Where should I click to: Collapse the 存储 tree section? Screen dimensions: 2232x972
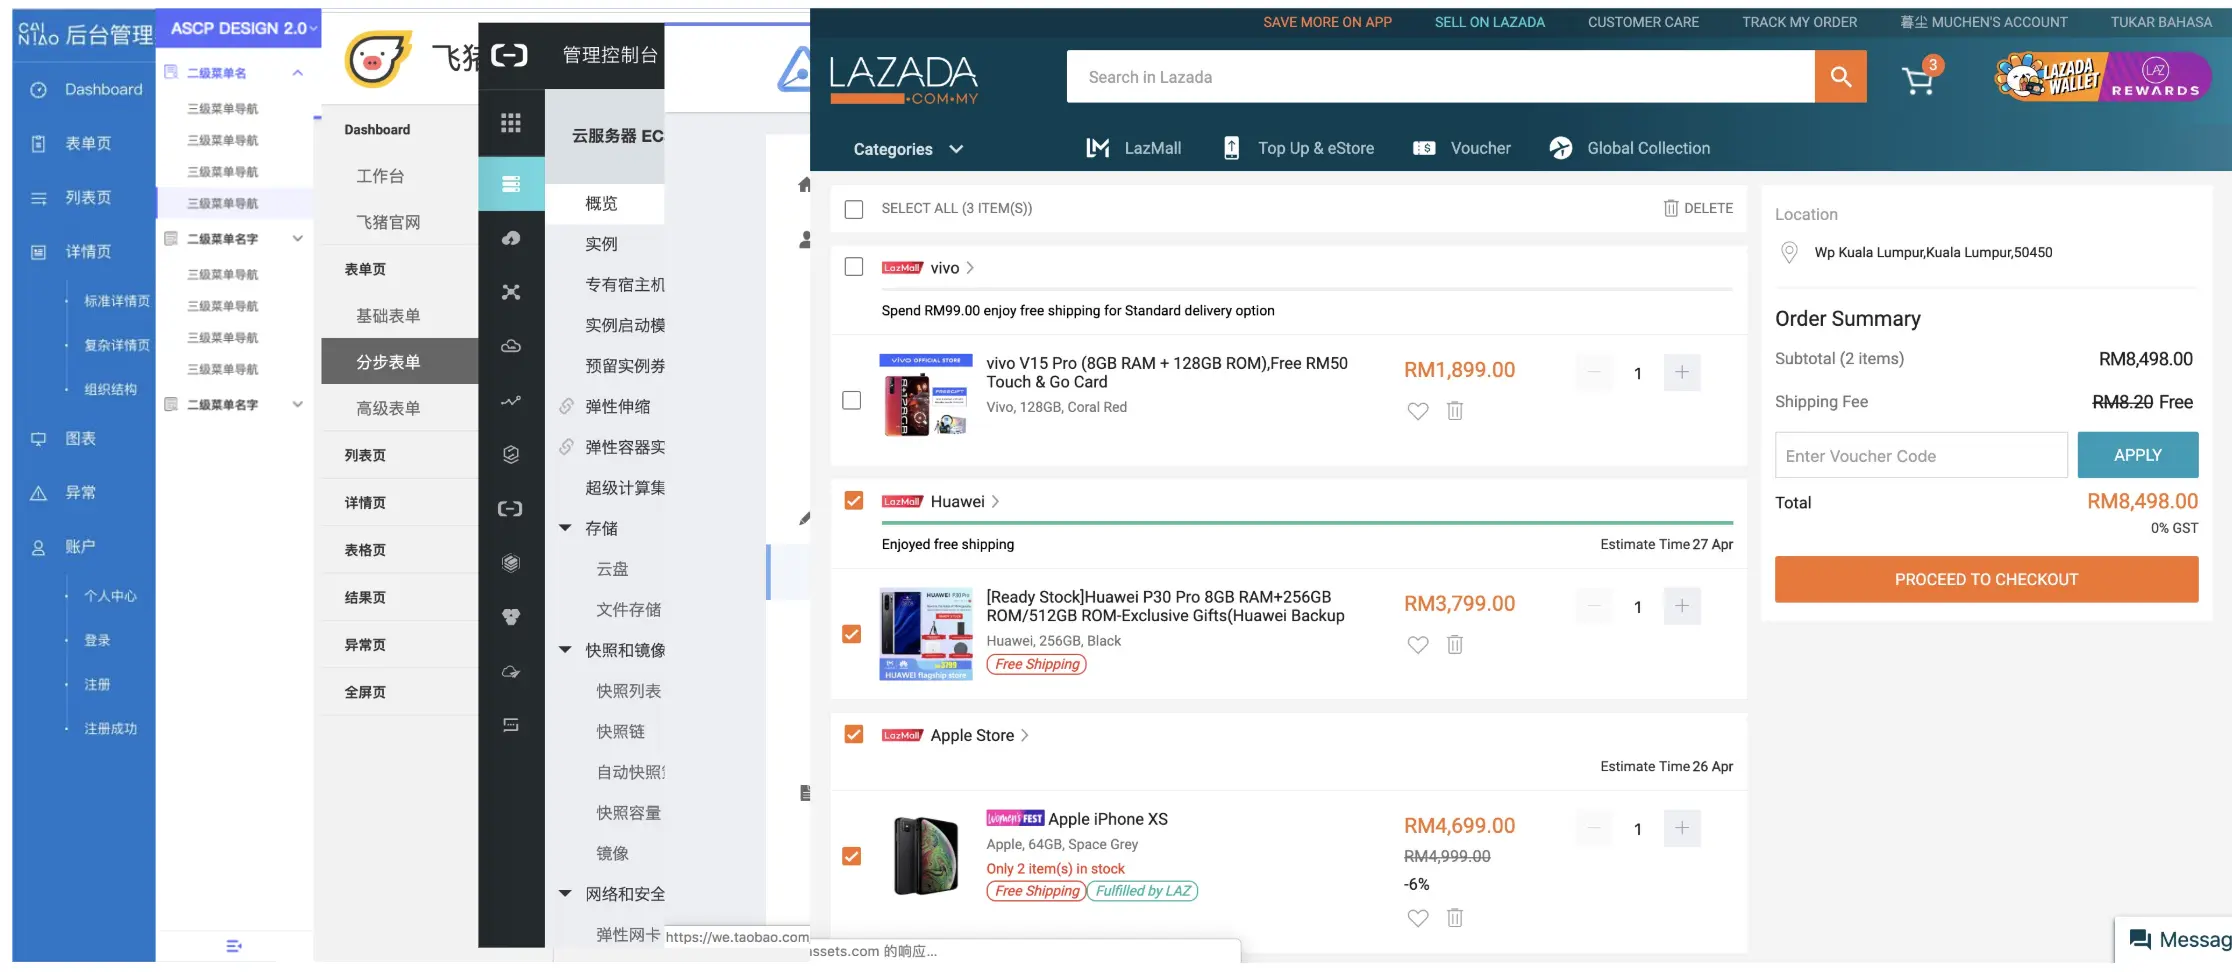coord(565,528)
